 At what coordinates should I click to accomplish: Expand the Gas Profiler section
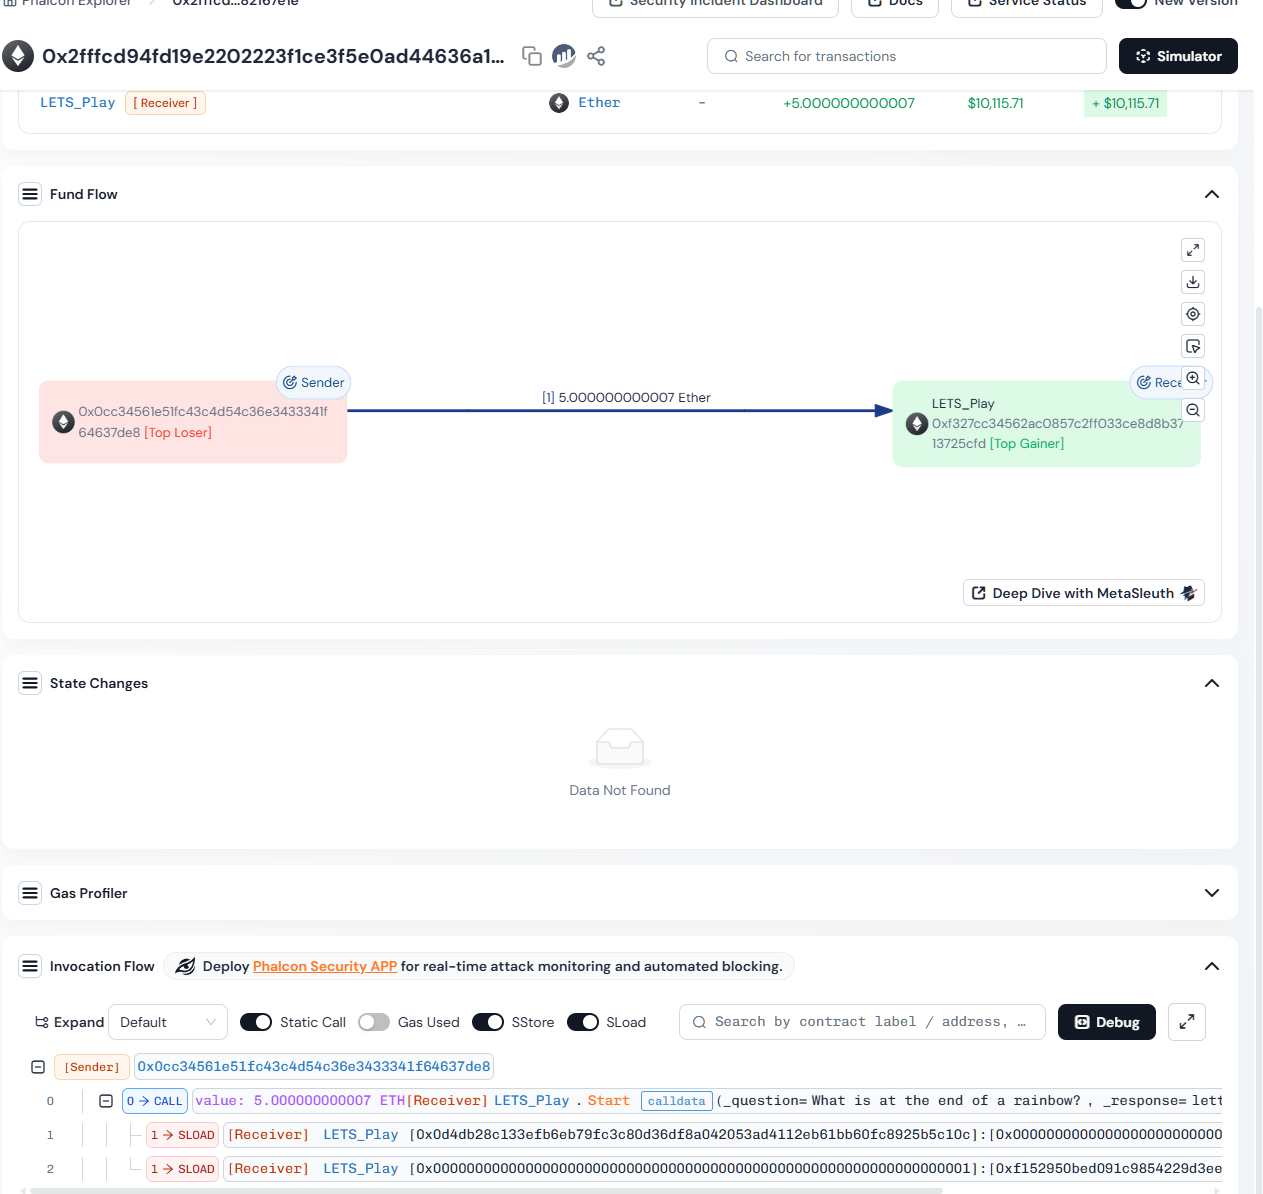click(x=1212, y=893)
